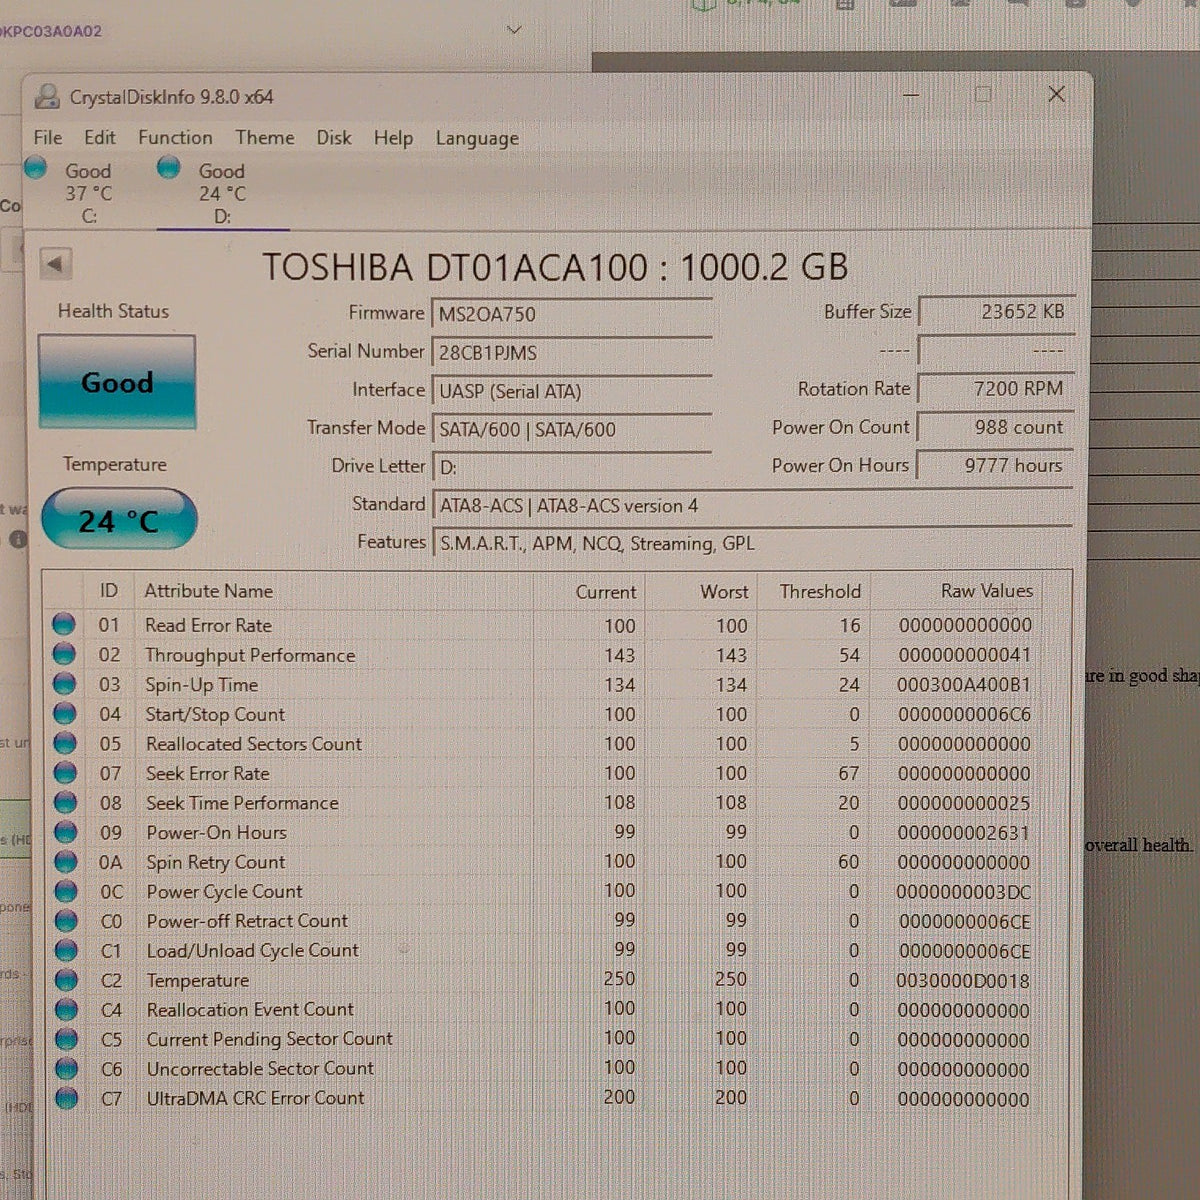Screen dimensions: 1200x1200
Task: Open the Language menu
Action: 477,139
